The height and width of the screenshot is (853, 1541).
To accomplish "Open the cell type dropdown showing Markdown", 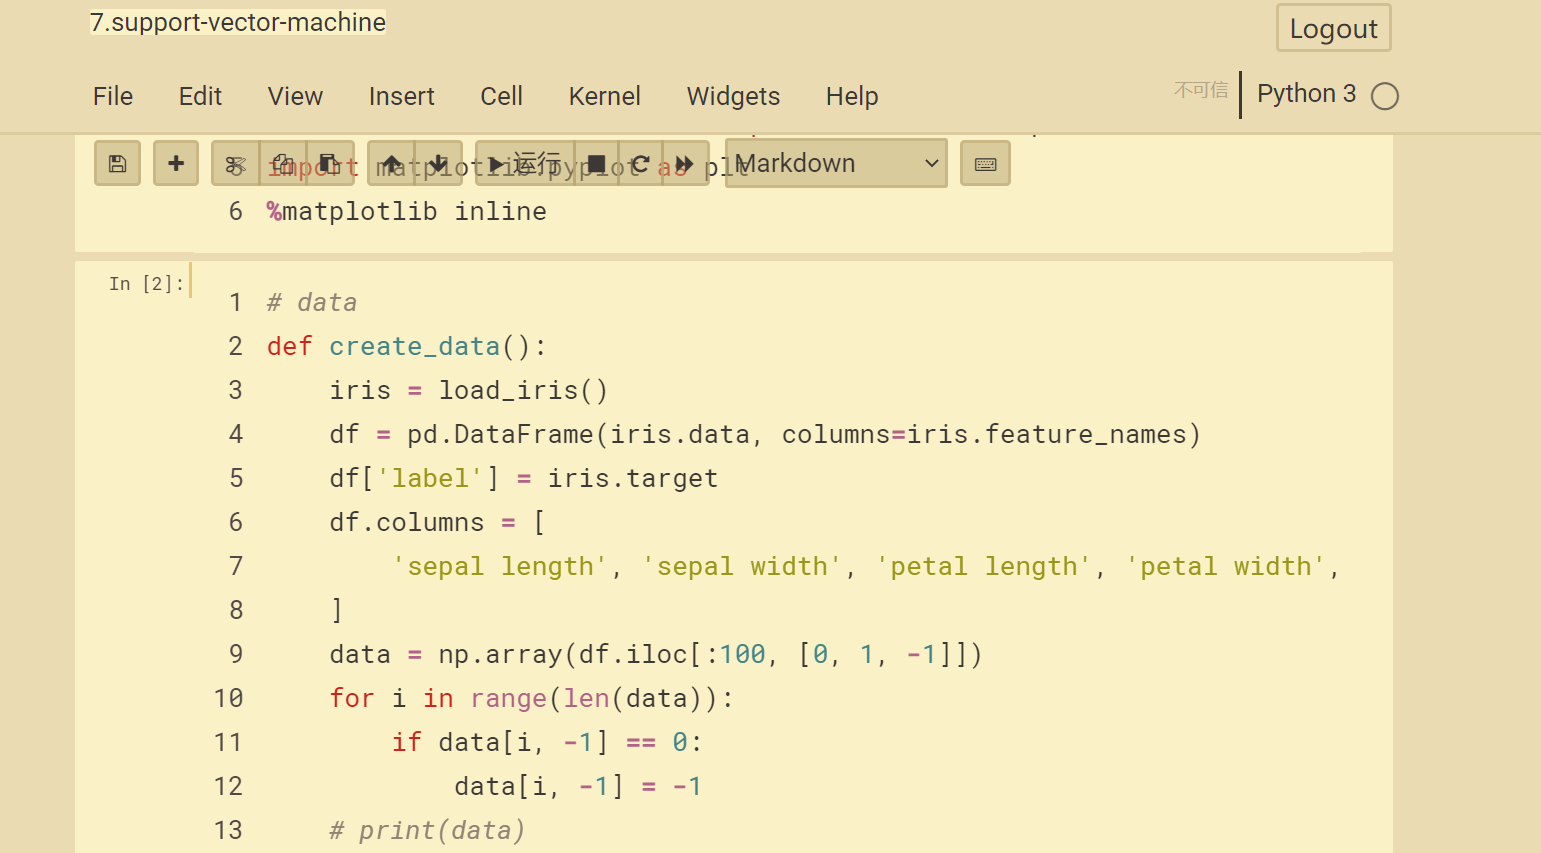I will pyautogui.click(x=836, y=163).
